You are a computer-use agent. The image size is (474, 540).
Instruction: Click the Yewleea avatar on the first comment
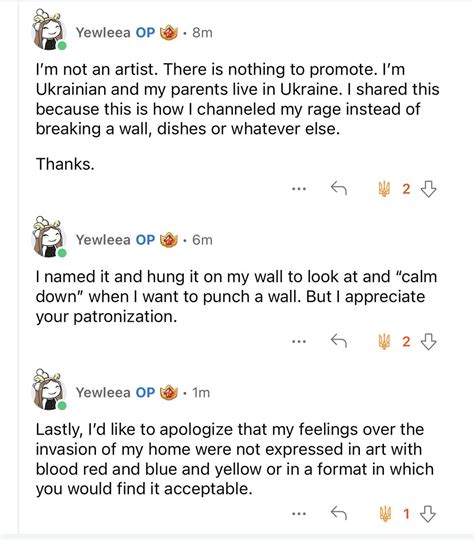[x=49, y=30]
